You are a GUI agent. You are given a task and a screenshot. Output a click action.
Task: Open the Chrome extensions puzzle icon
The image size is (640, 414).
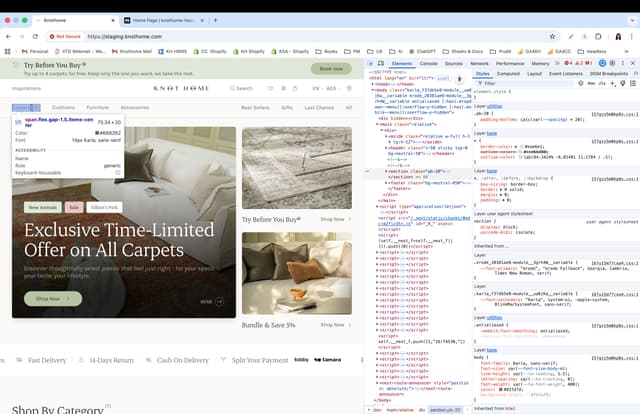click(598, 36)
